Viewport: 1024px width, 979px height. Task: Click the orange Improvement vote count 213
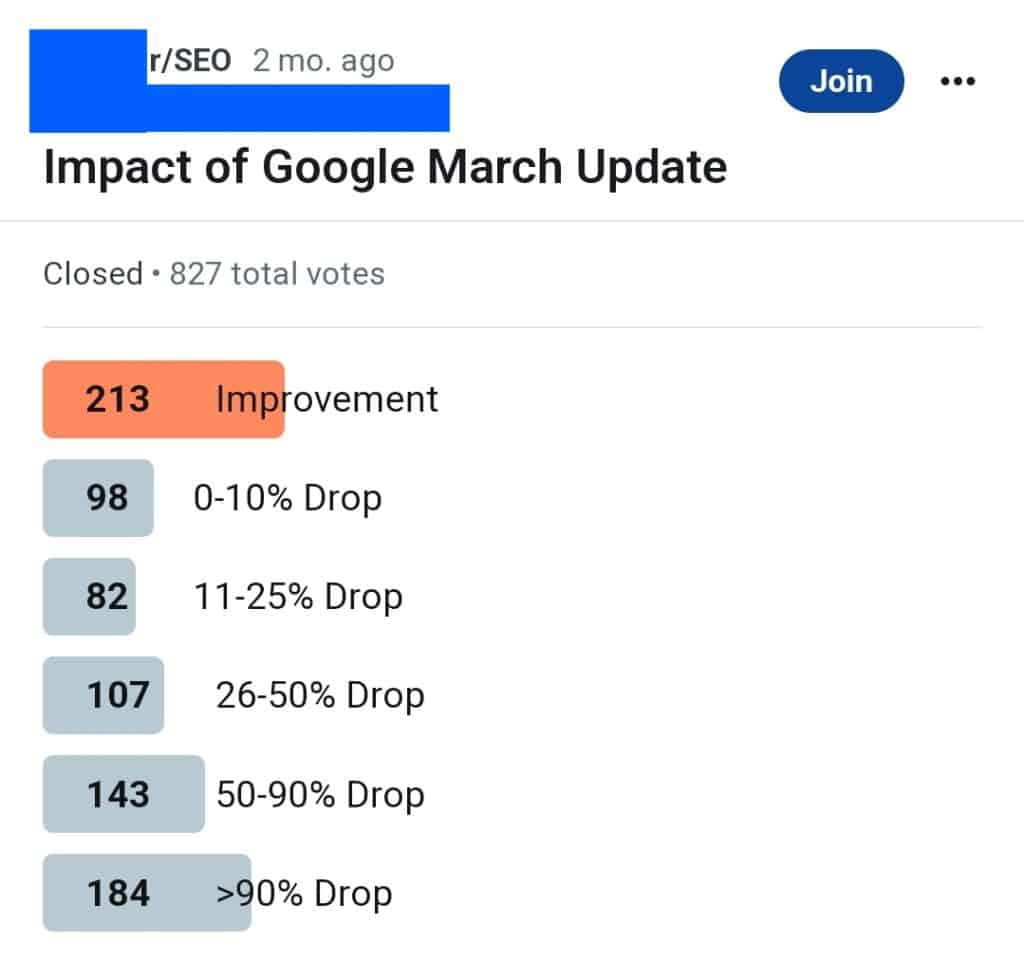coord(118,399)
